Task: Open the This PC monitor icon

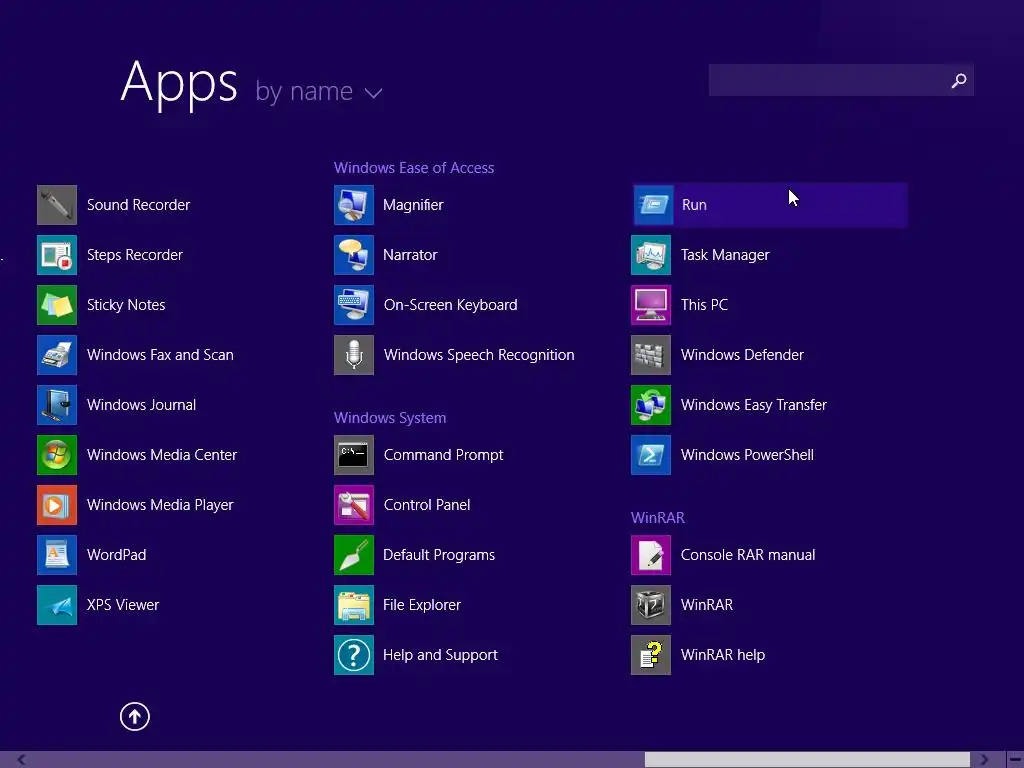Action: (651, 305)
